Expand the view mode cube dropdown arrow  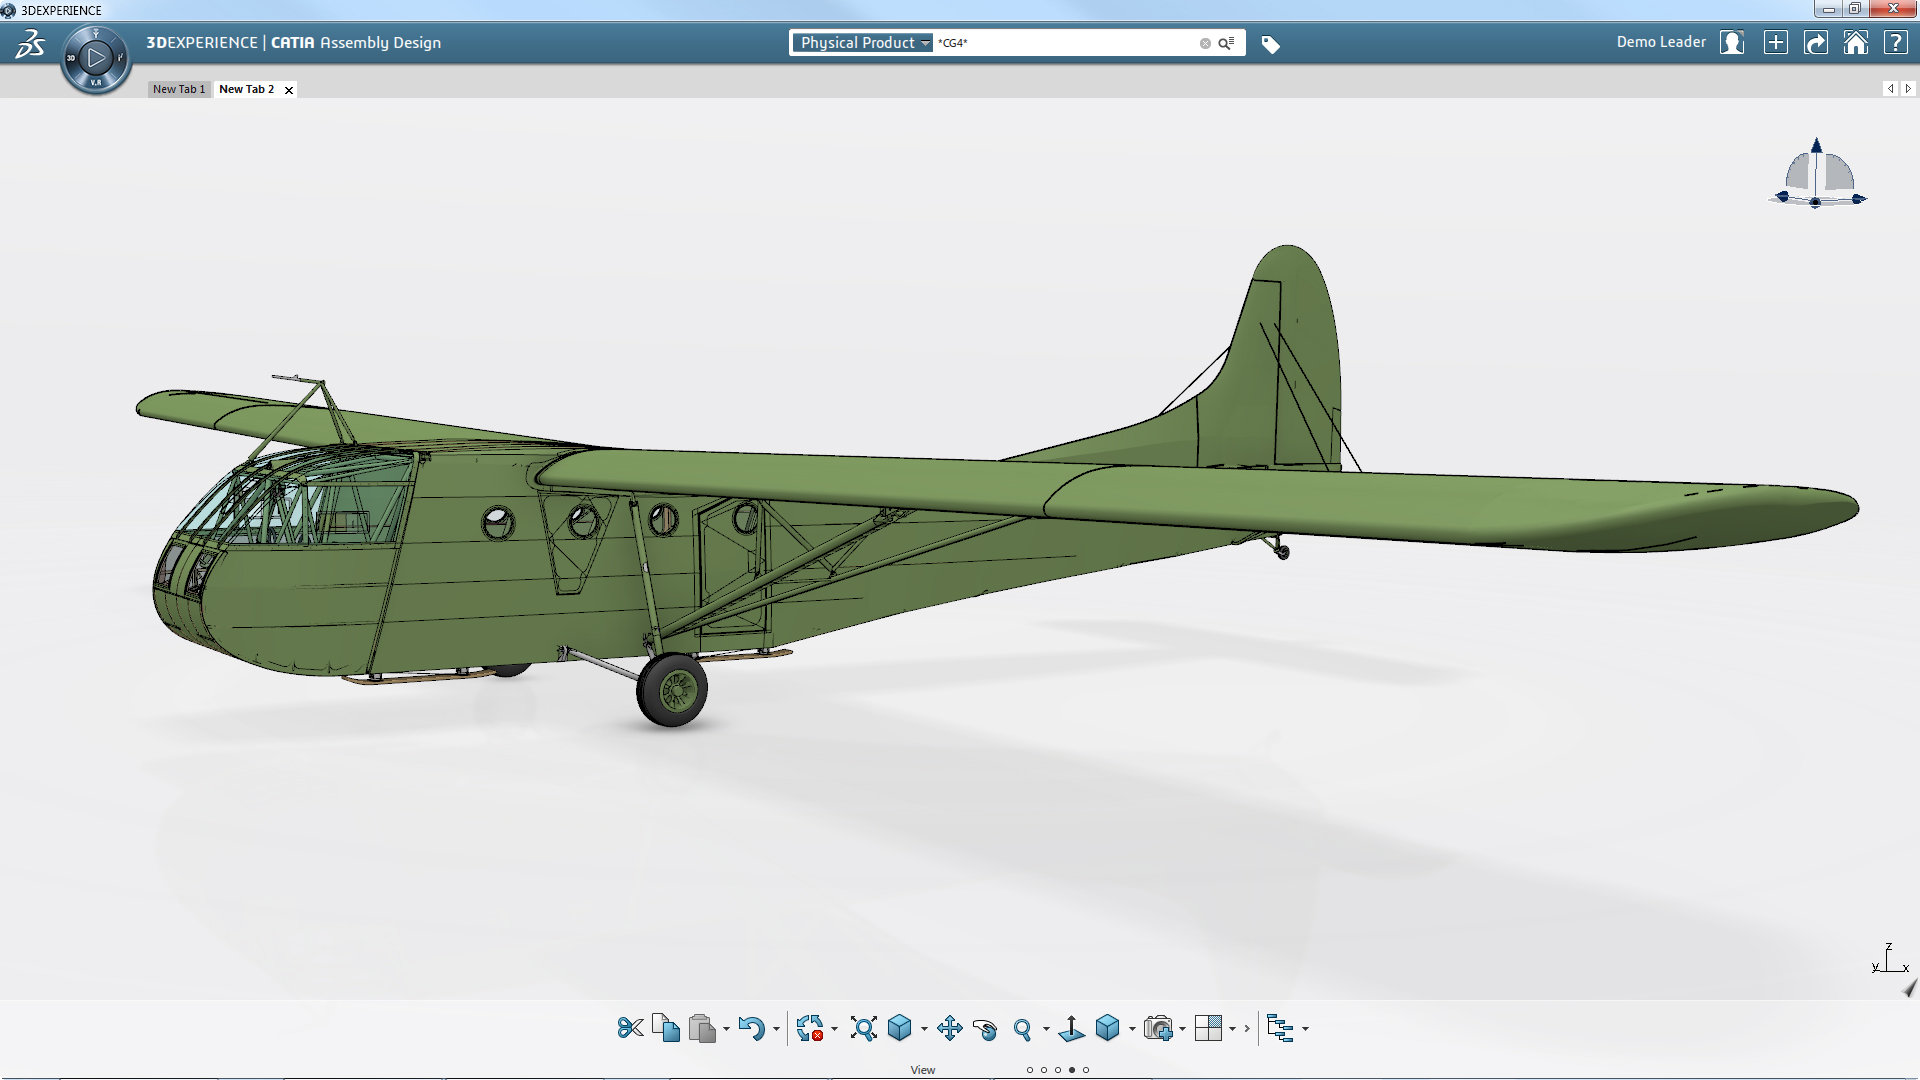[1132, 1029]
